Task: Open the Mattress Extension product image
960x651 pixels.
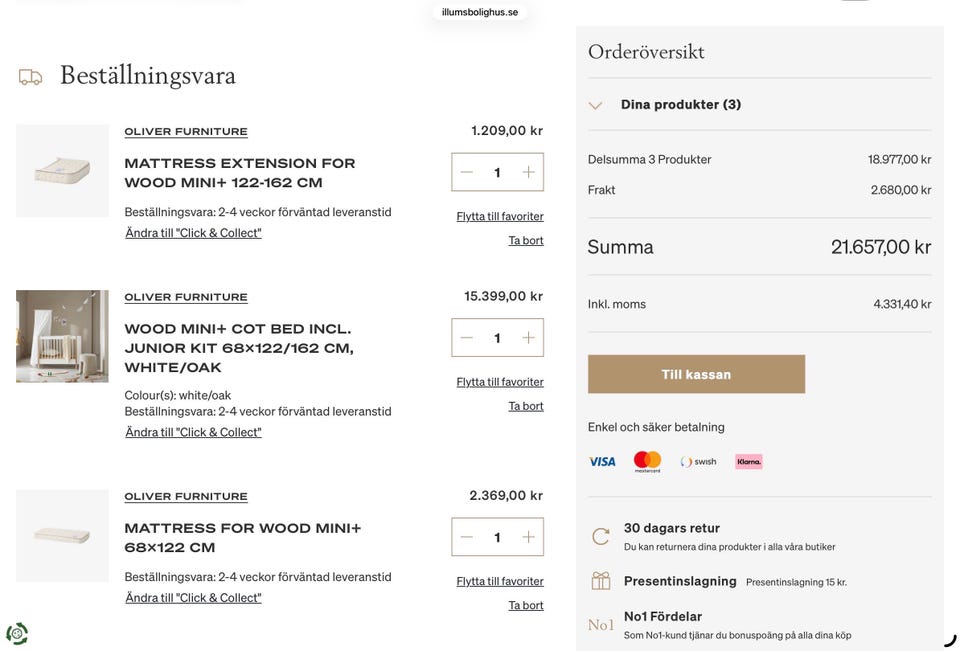Action: click(x=62, y=171)
